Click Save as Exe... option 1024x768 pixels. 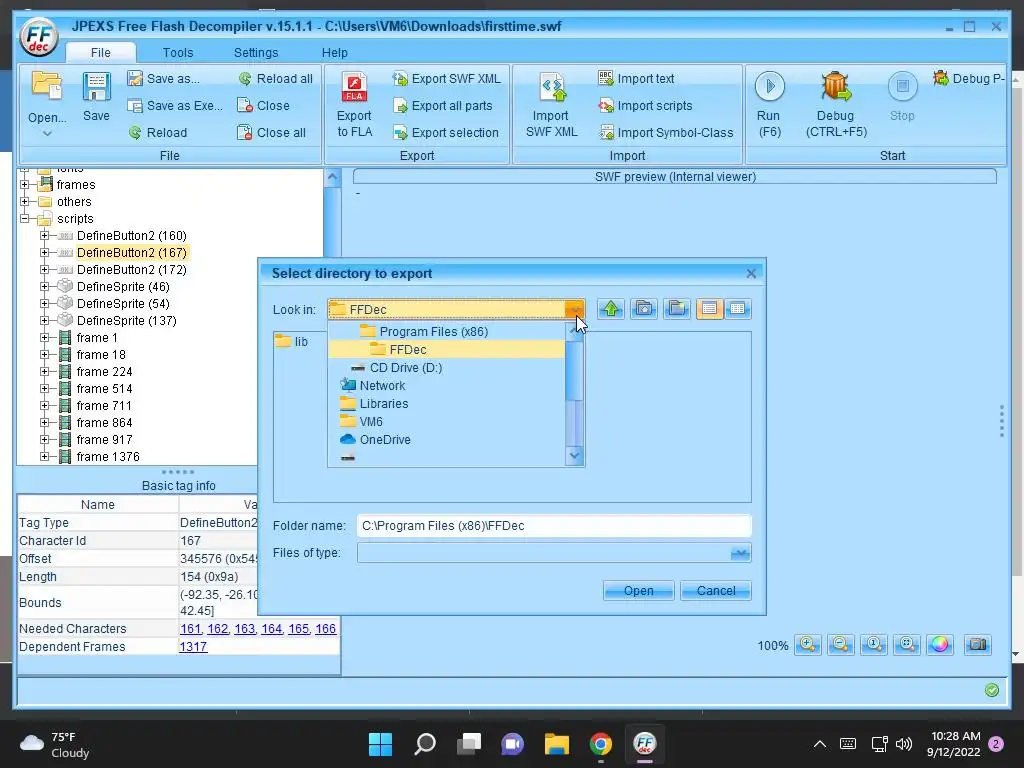[175, 105]
